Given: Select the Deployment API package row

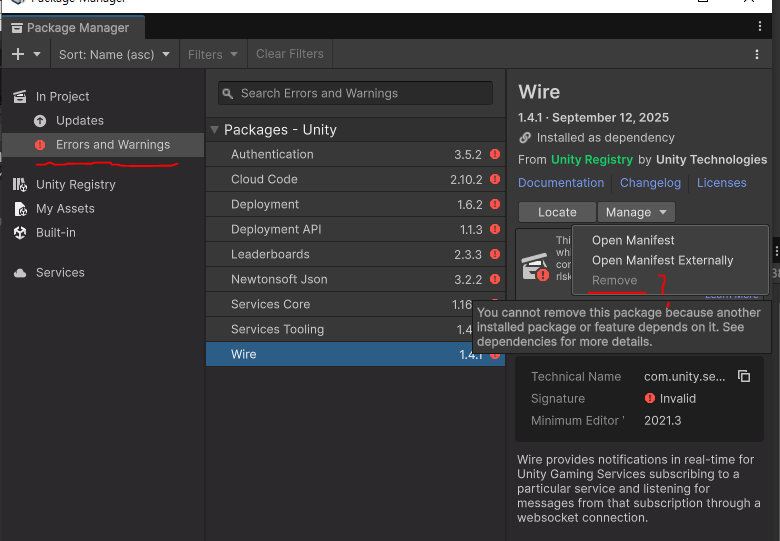Looking at the screenshot, I should [355, 229].
